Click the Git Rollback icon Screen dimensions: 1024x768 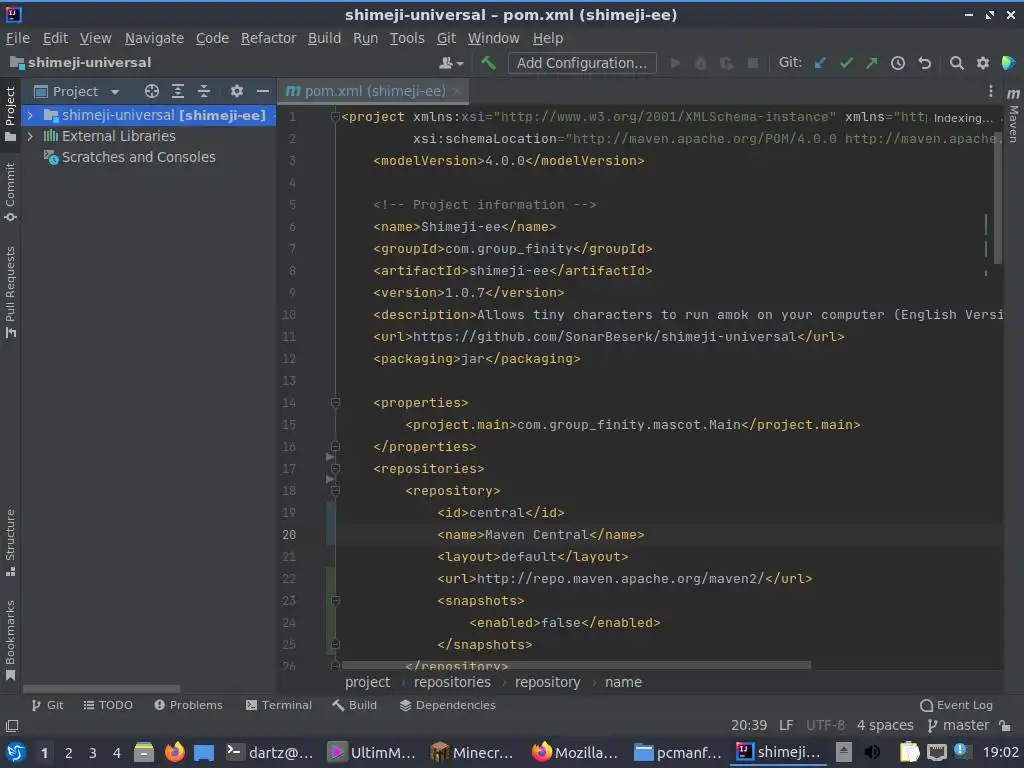[x=924, y=63]
